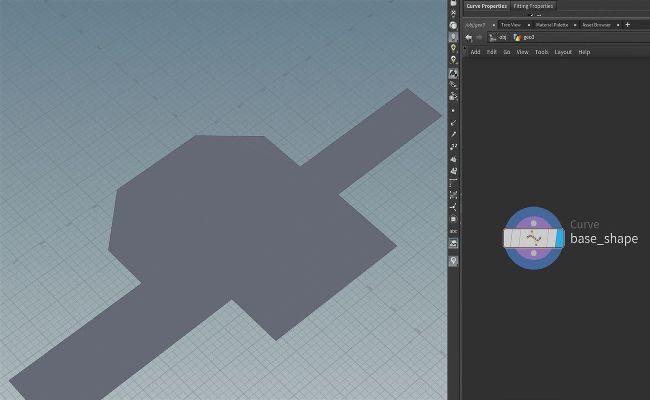Switch to the Curve Properties tab
This screenshot has height=400, width=650.
point(487,6)
